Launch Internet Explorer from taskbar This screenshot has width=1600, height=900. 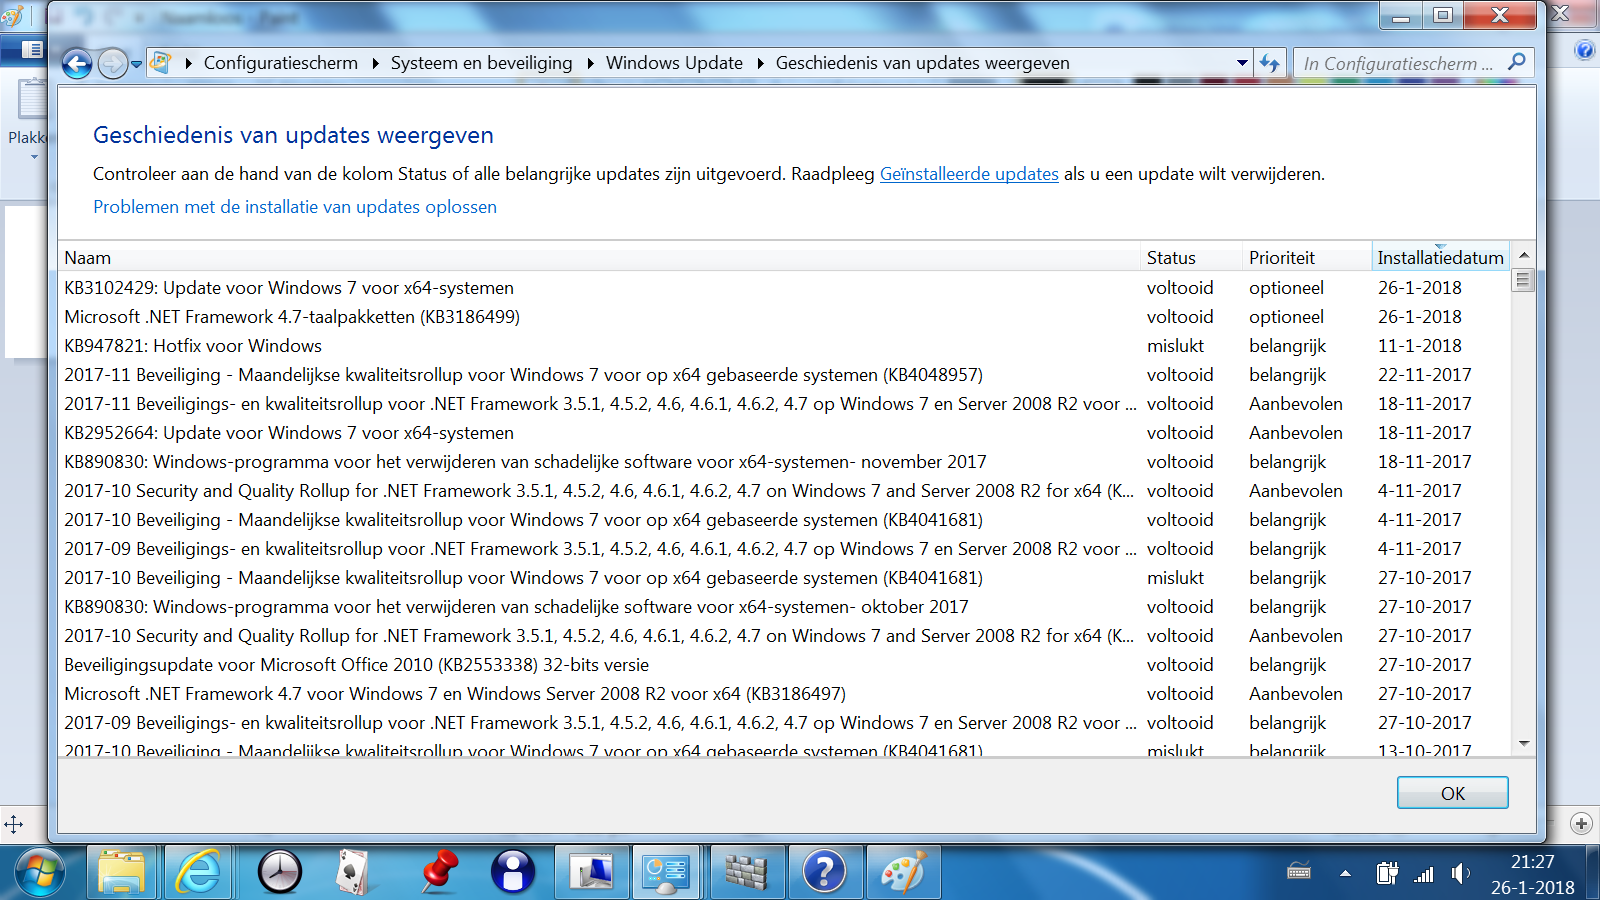pyautogui.click(x=198, y=873)
